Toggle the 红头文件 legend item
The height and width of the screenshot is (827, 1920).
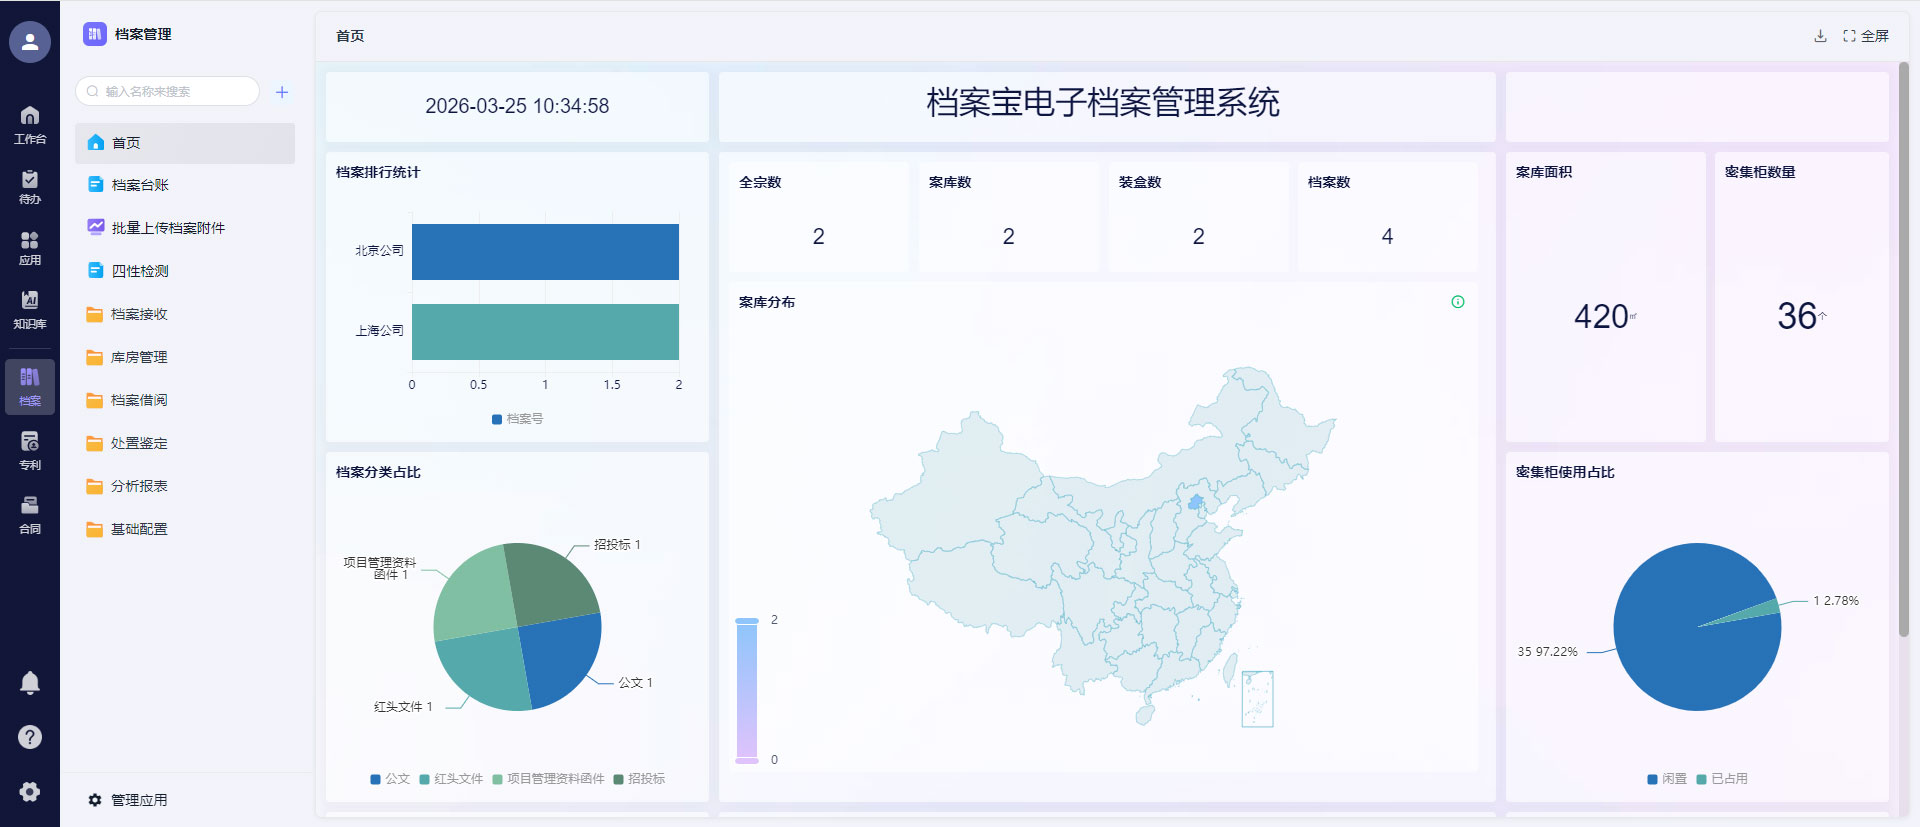pos(451,779)
